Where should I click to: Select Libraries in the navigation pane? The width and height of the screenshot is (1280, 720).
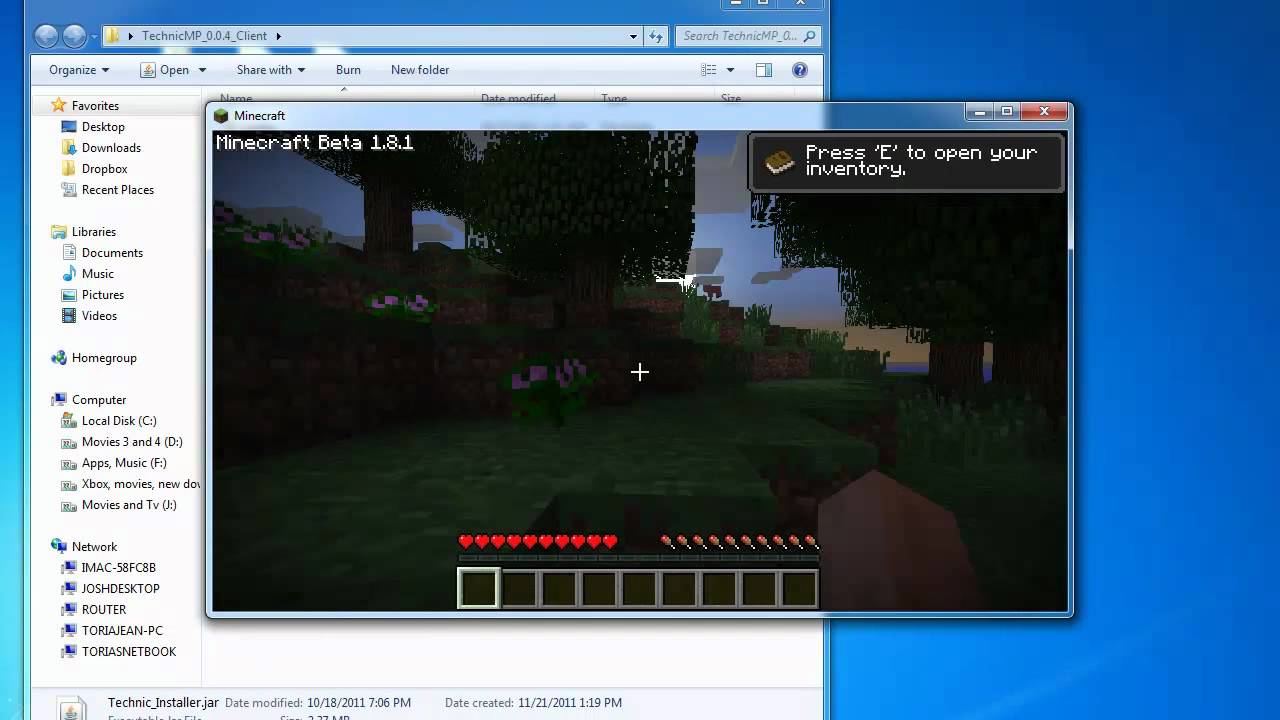tap(94, 232)
